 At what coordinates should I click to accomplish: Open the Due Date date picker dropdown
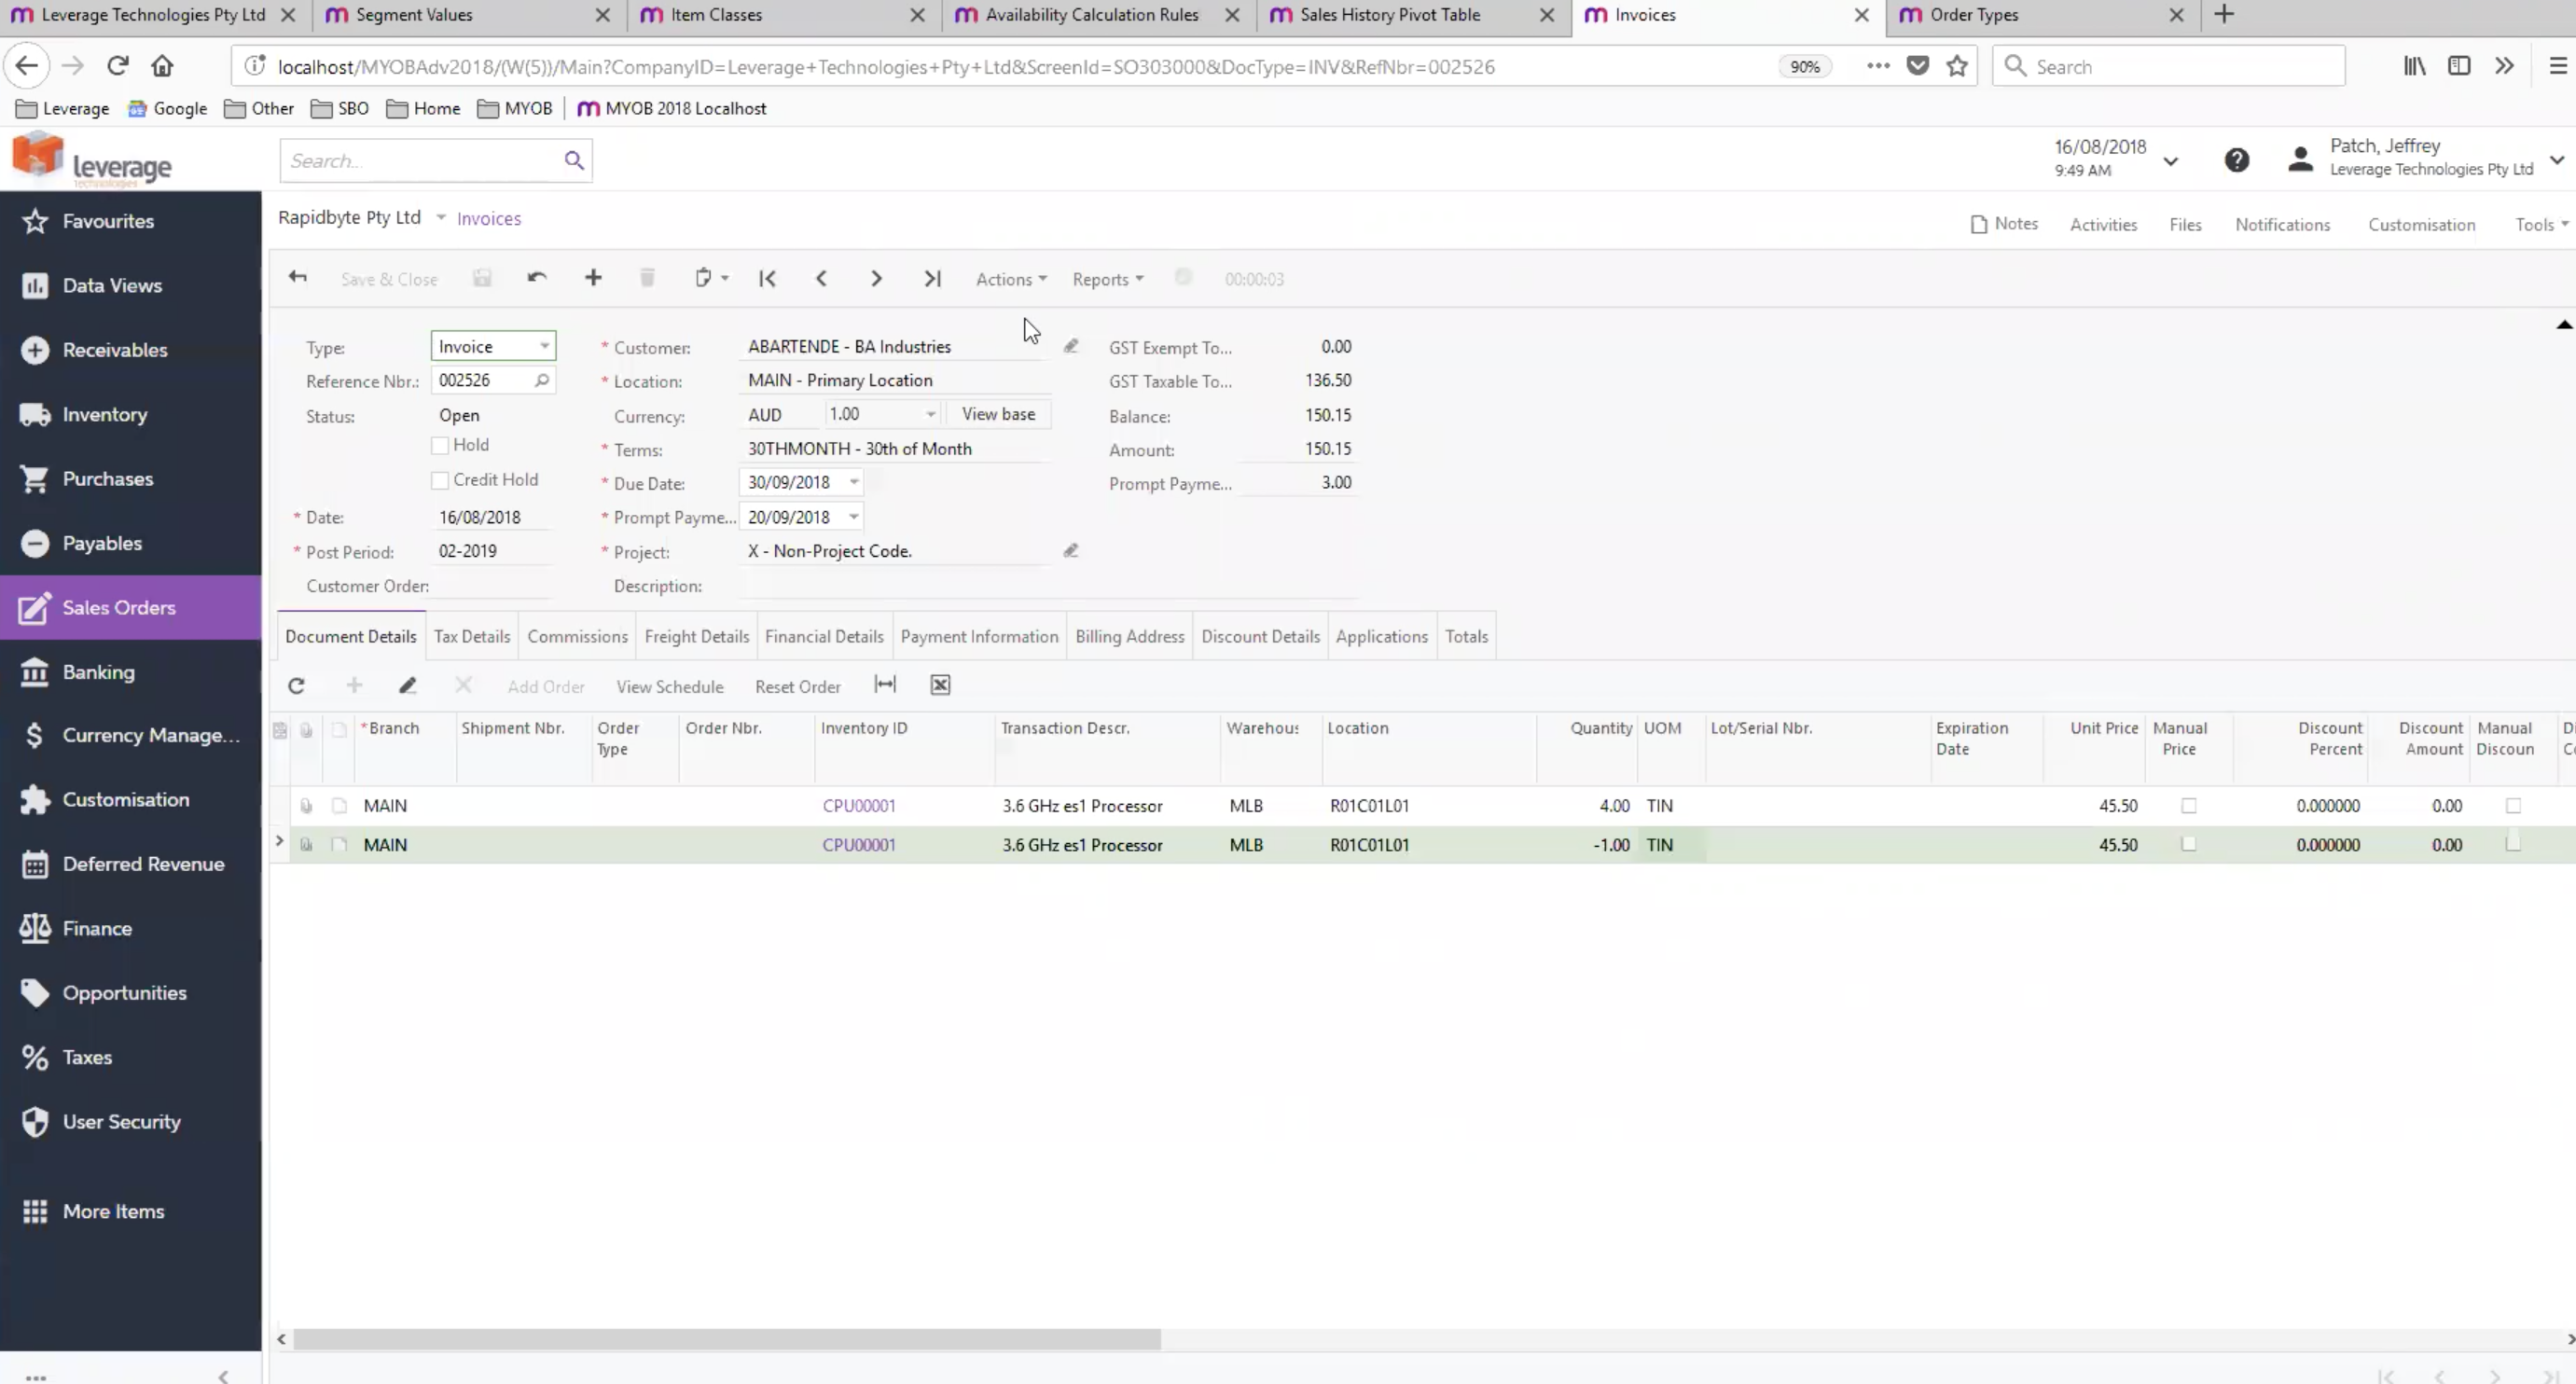pyautogui.click(x=855, y=482)
